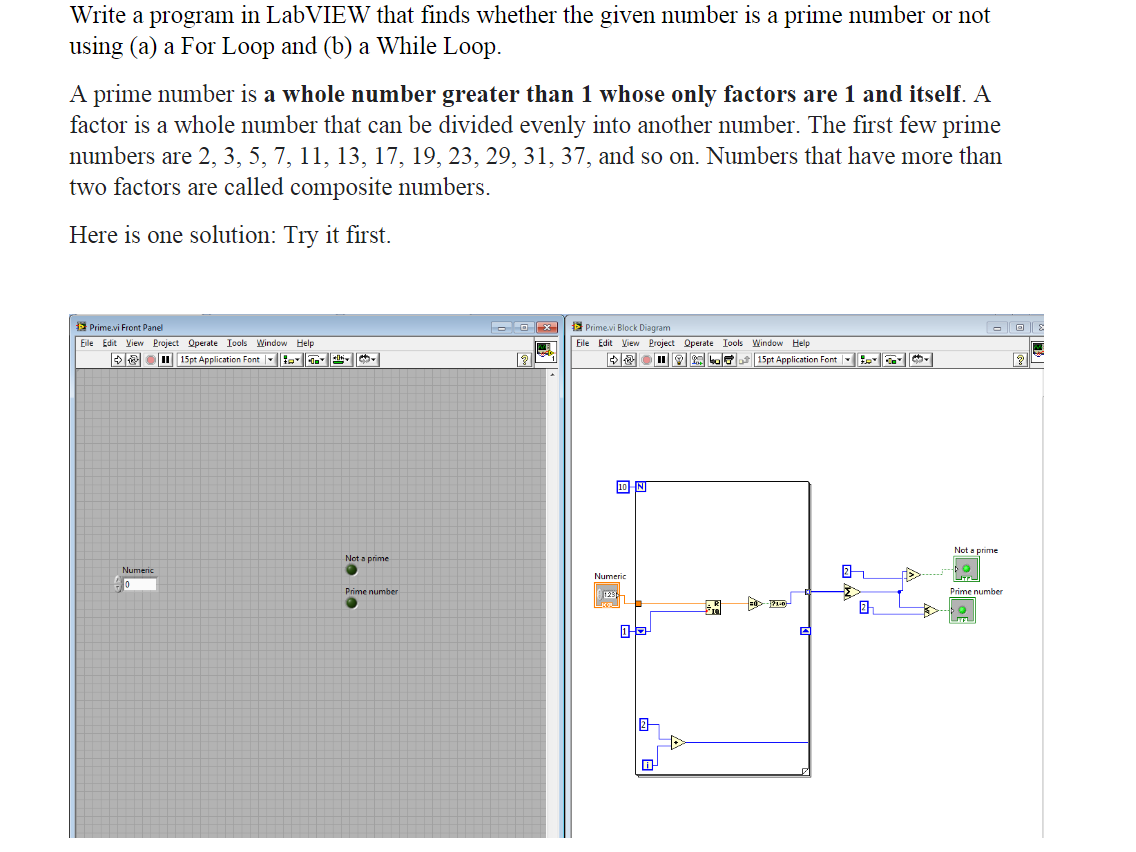Click the Front Panel vertical scrollbar
This screenshot has height=852, width=1136.
555,600
